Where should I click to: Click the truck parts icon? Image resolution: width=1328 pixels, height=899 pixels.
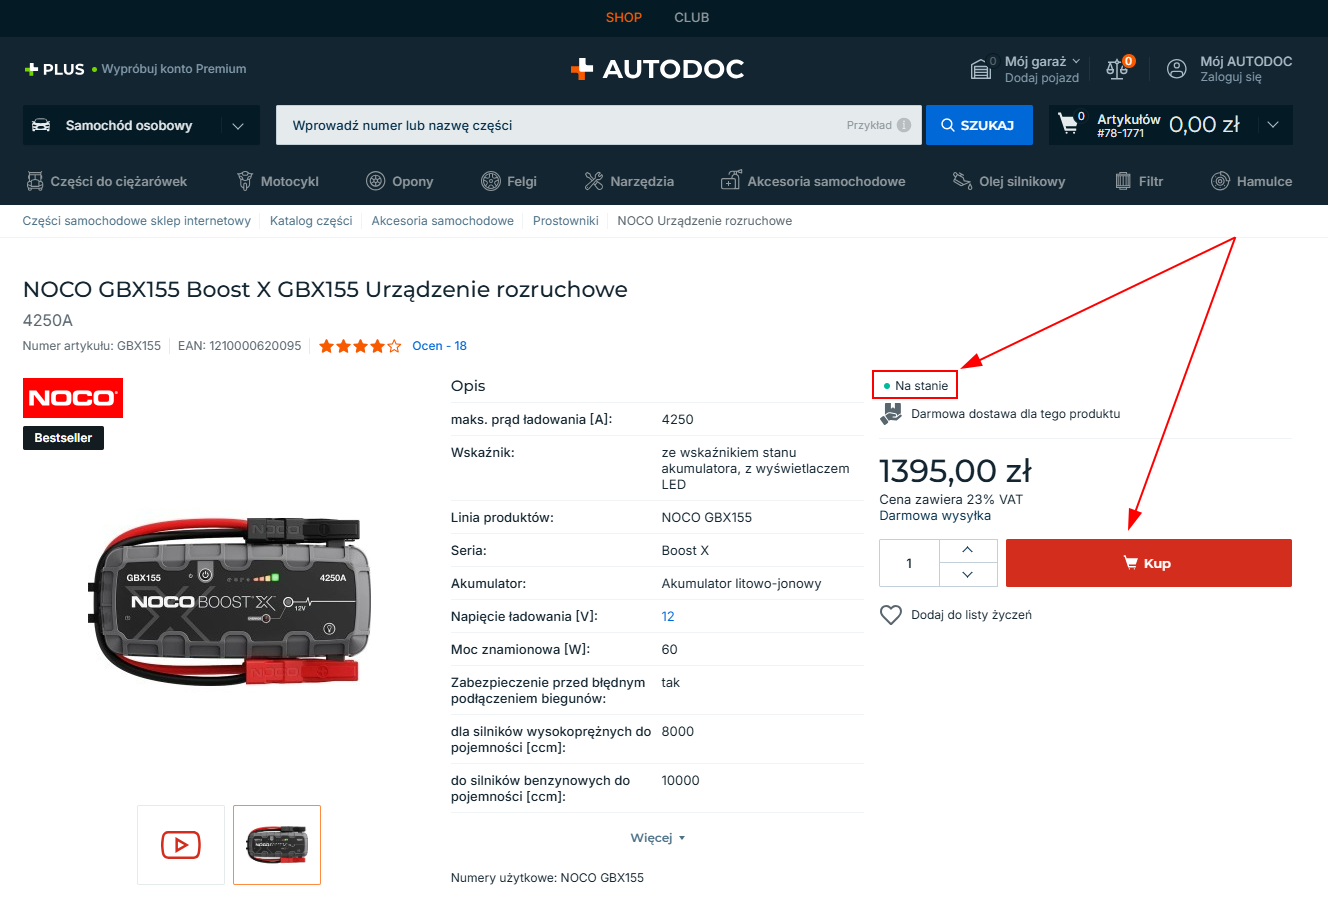coord(35,181)
